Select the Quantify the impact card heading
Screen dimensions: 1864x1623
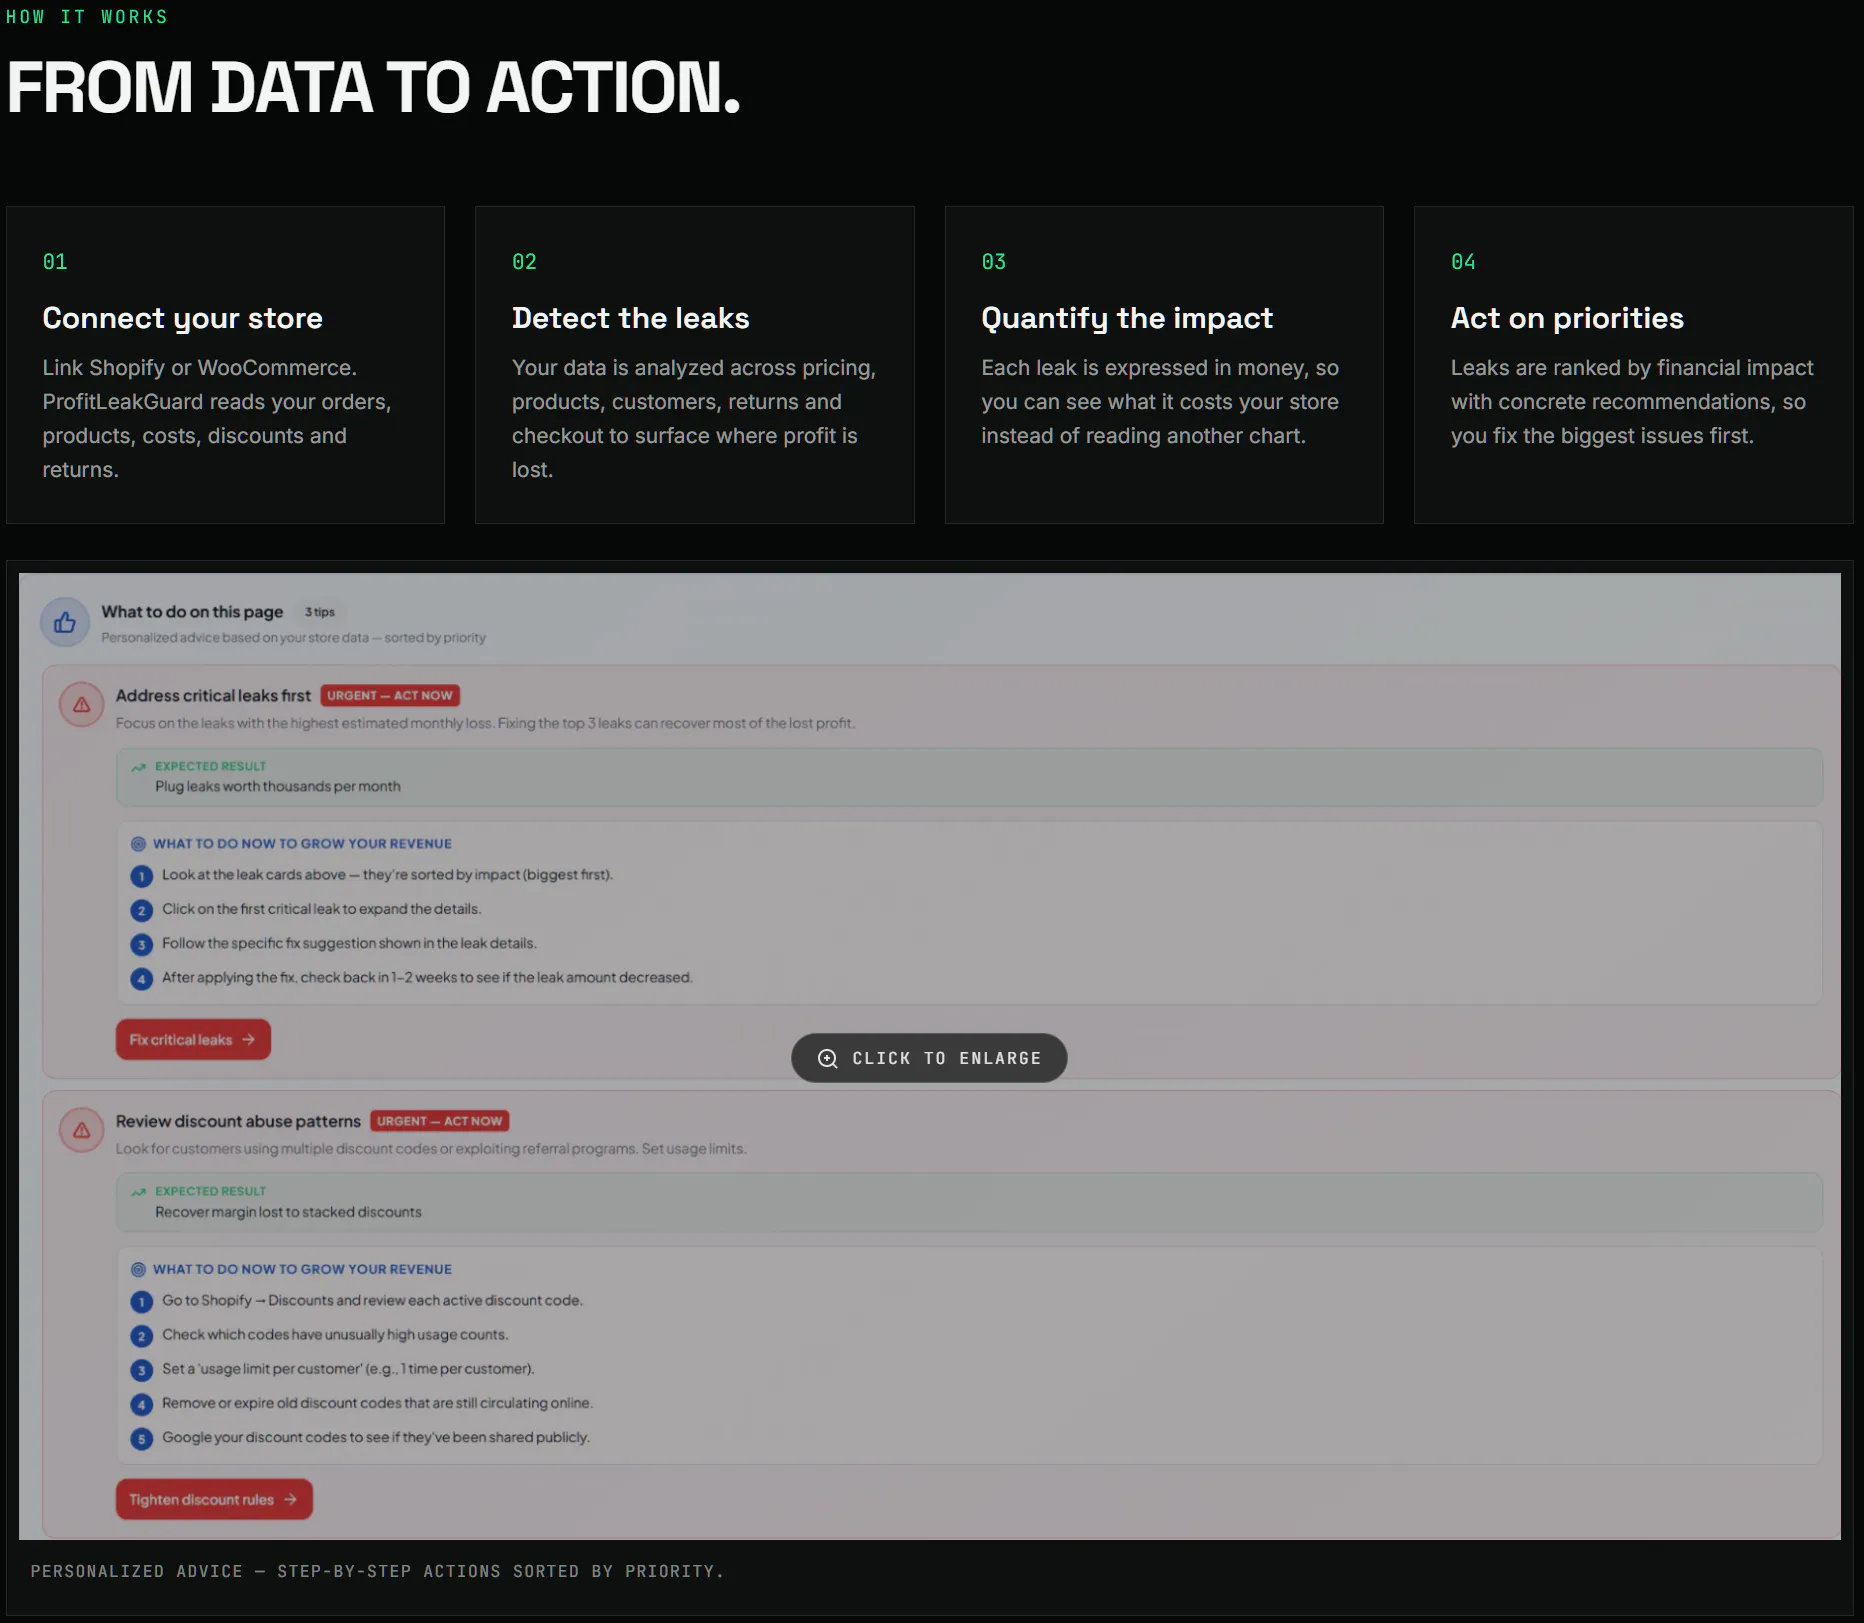click(1127, 318)
